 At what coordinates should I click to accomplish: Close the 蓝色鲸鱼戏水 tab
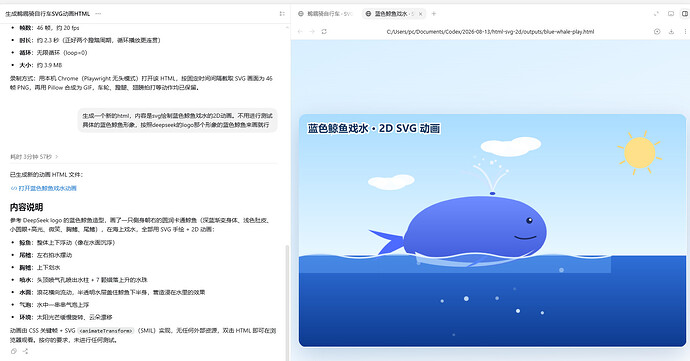click(x=421, y=14)
